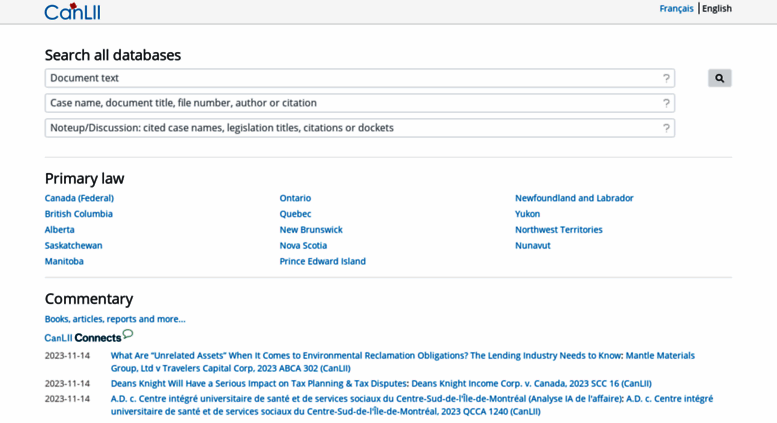Select the Nunavut link
This screenshot has width=777, height=423.
533,246
